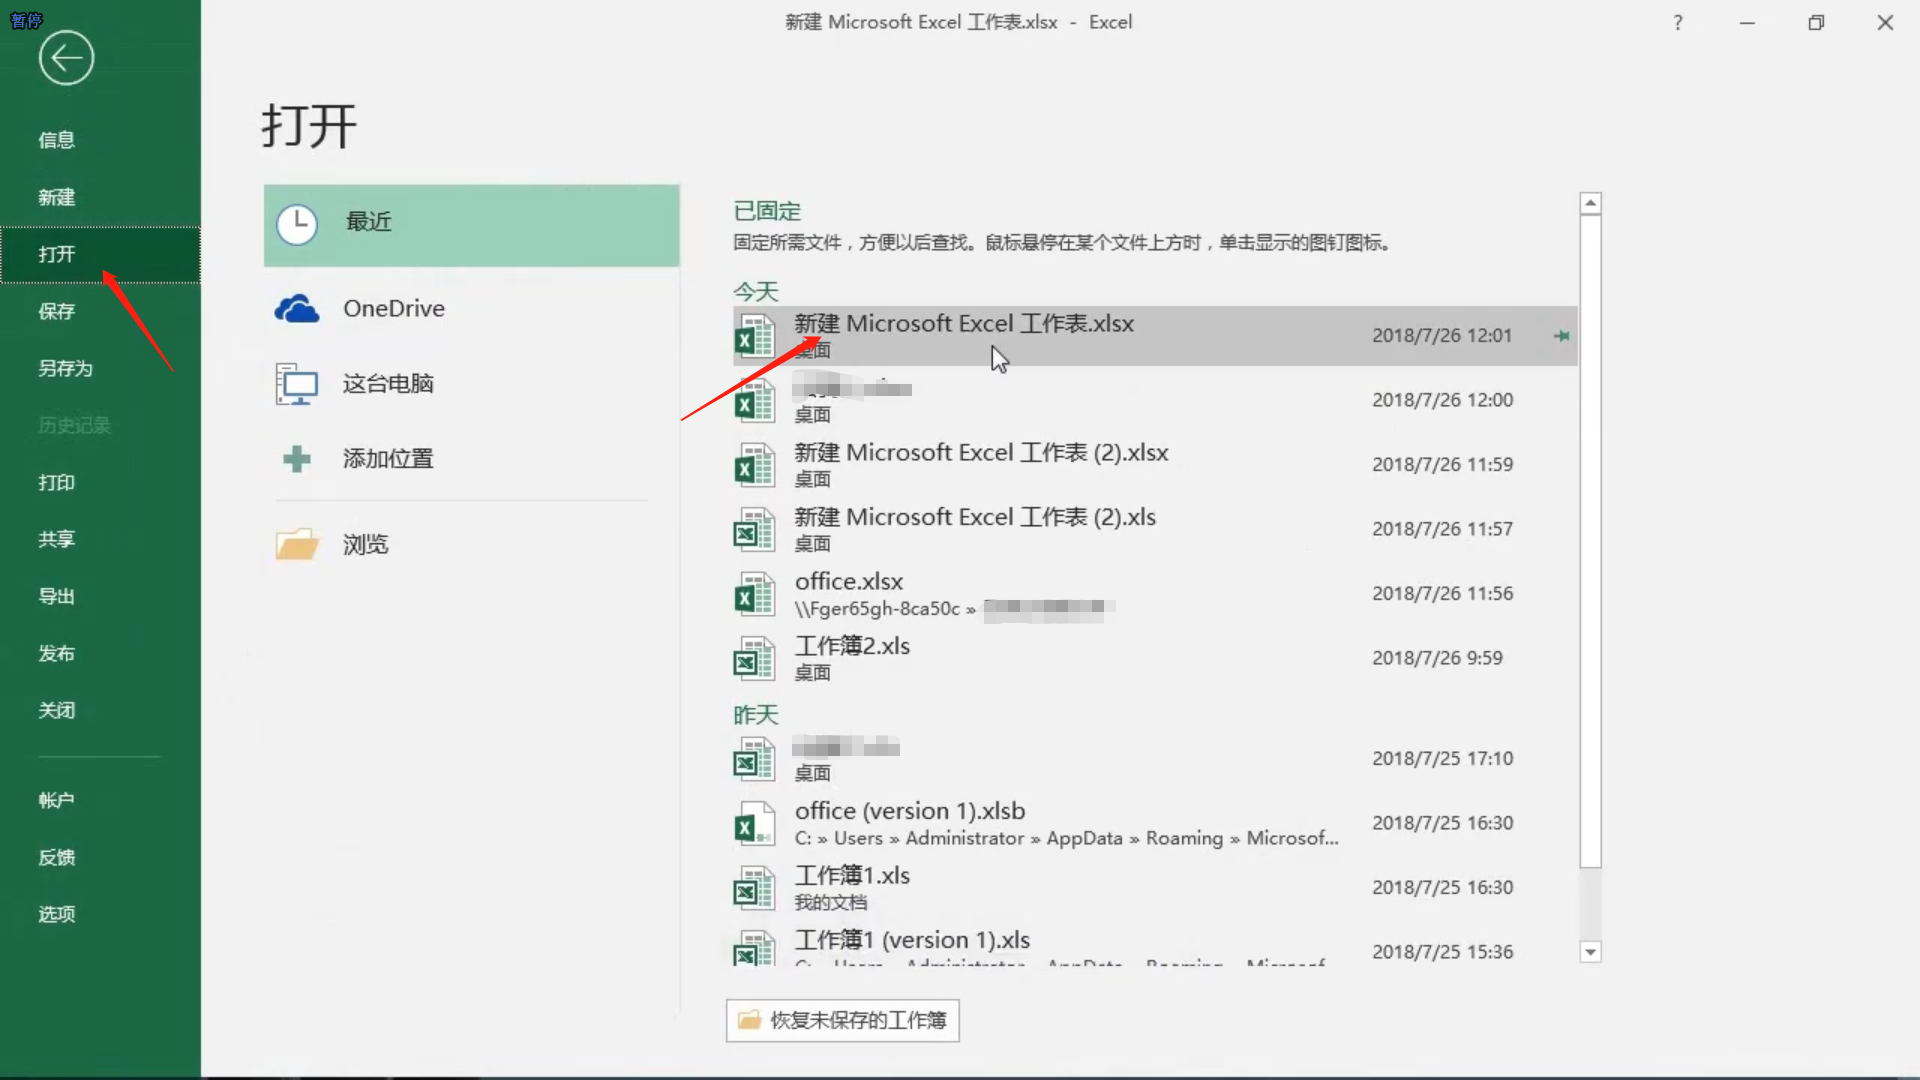Viewport: 1920px width, 1080px height.
Task: Click the This PC computer icon
Action: pyautogui.click(x=297, y=384)
